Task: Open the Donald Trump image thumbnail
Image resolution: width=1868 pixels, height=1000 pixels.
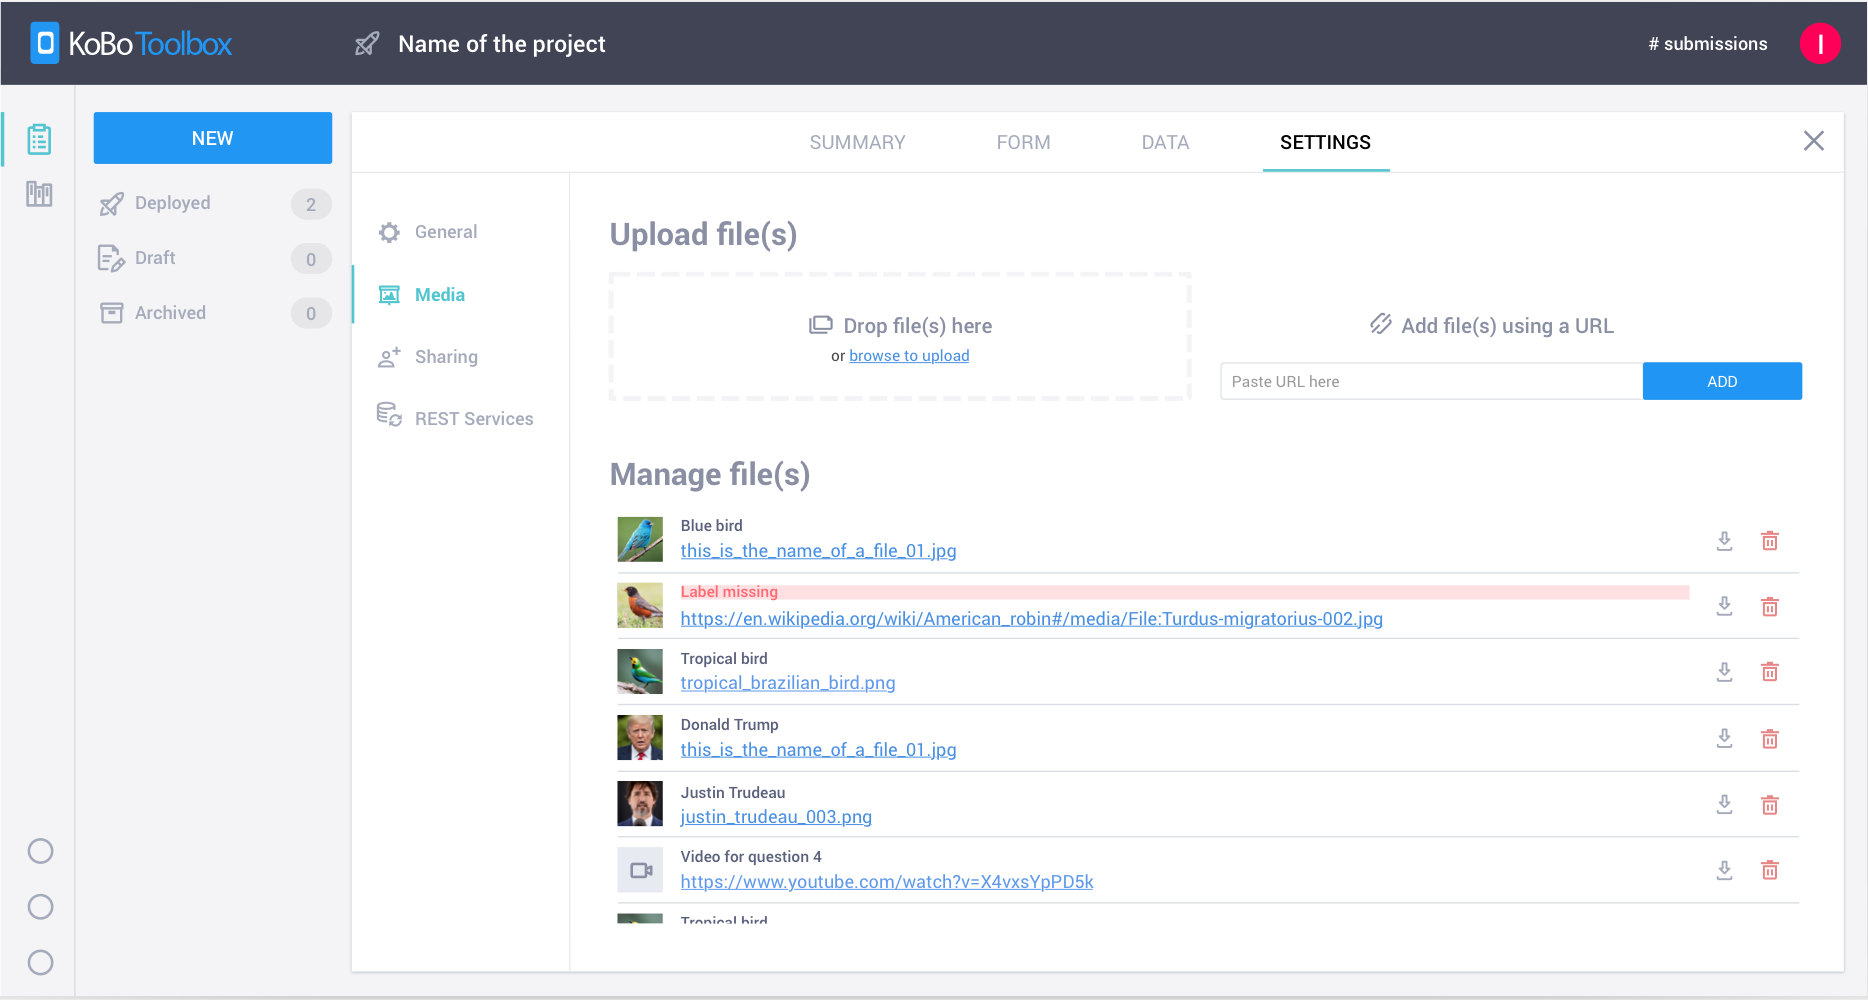Action: tap(640, 737)
